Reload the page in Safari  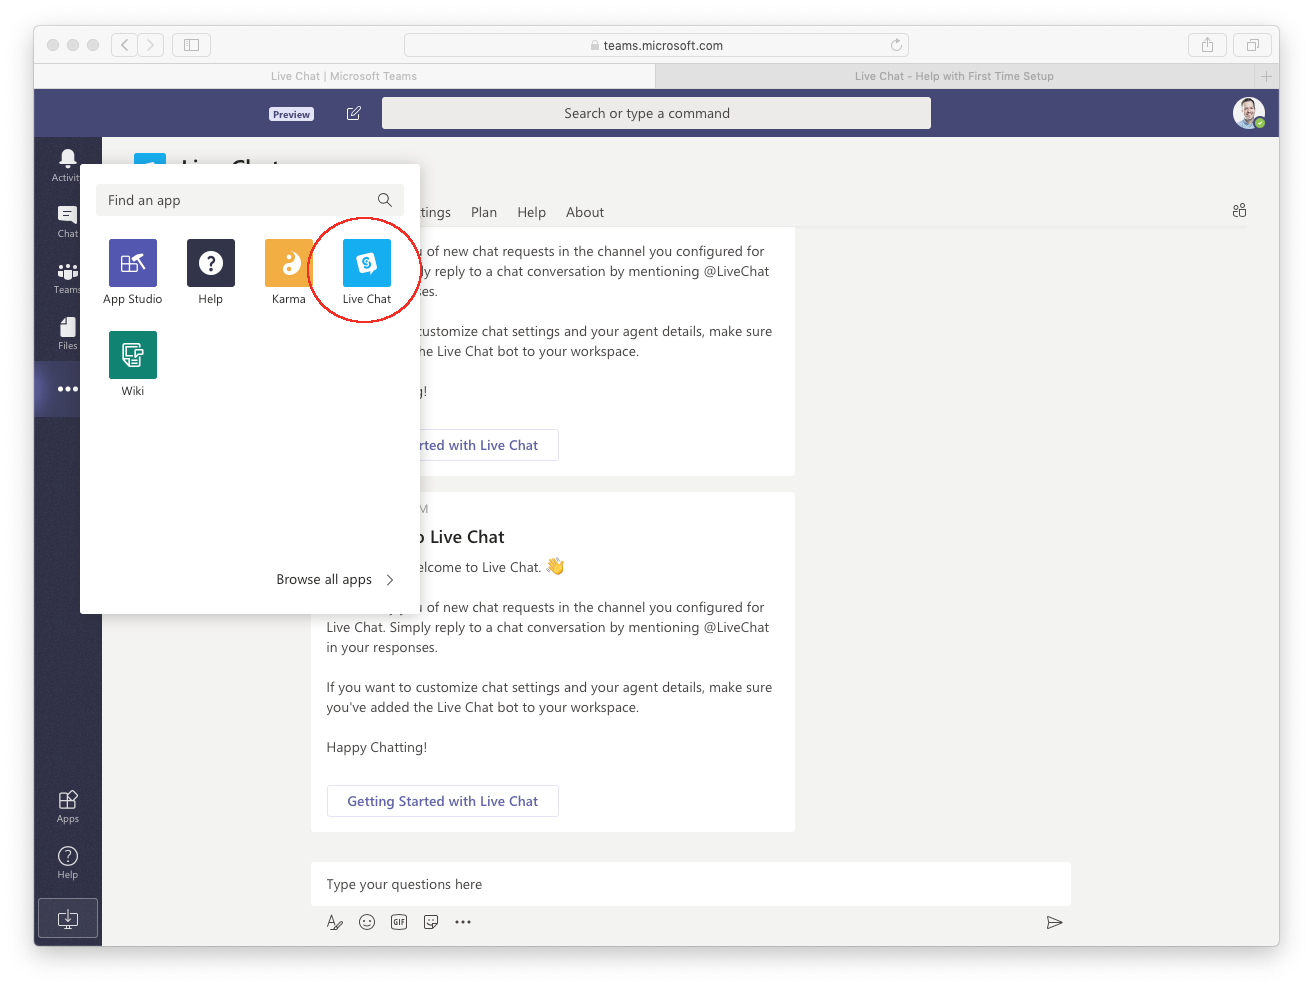896,45
